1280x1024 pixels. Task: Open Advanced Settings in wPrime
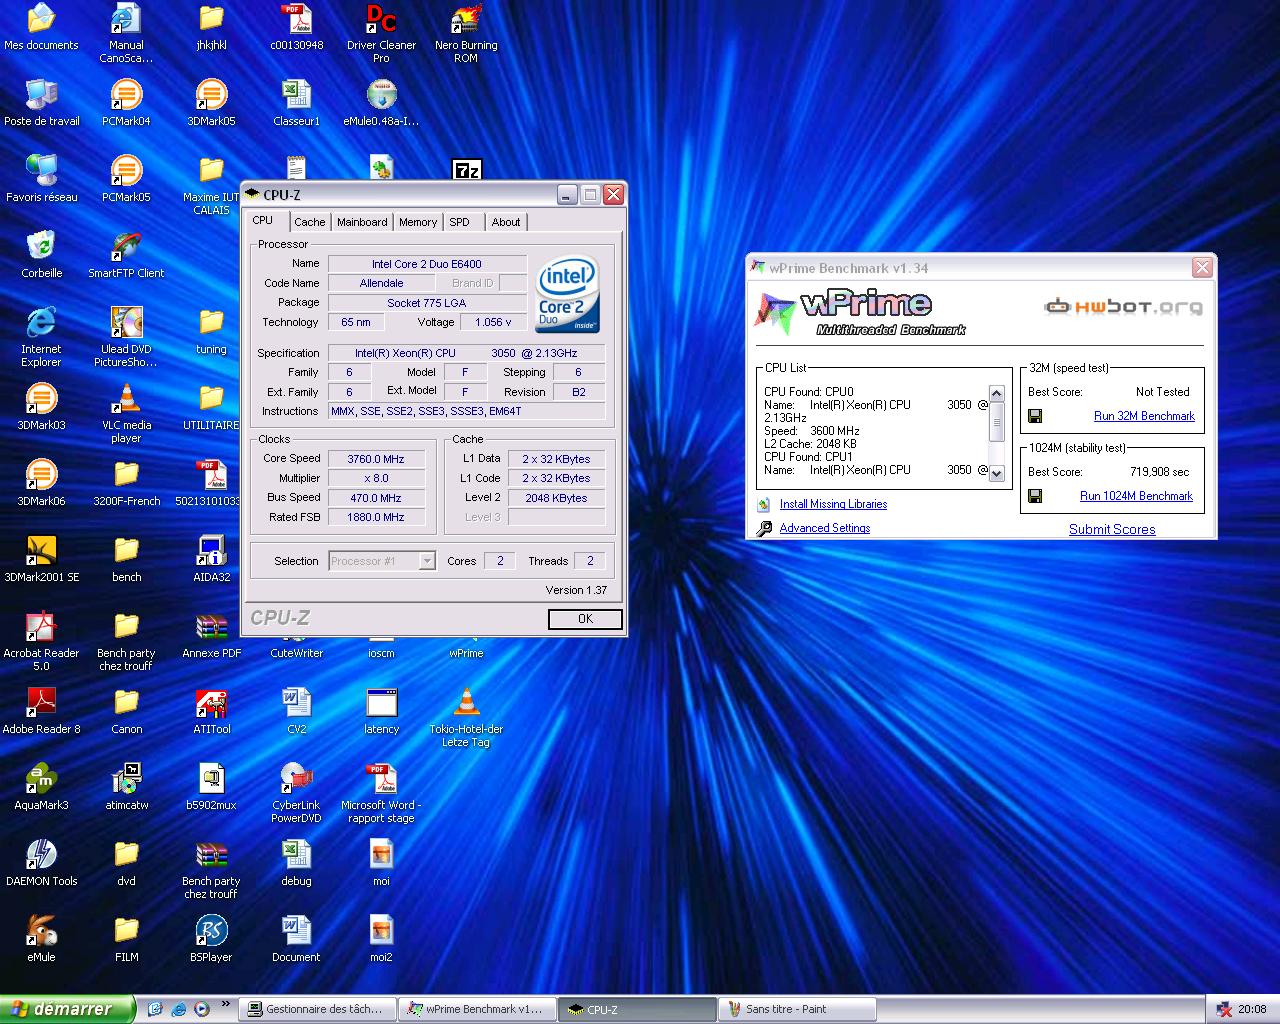pyautogui.click(x=825, y=528)
